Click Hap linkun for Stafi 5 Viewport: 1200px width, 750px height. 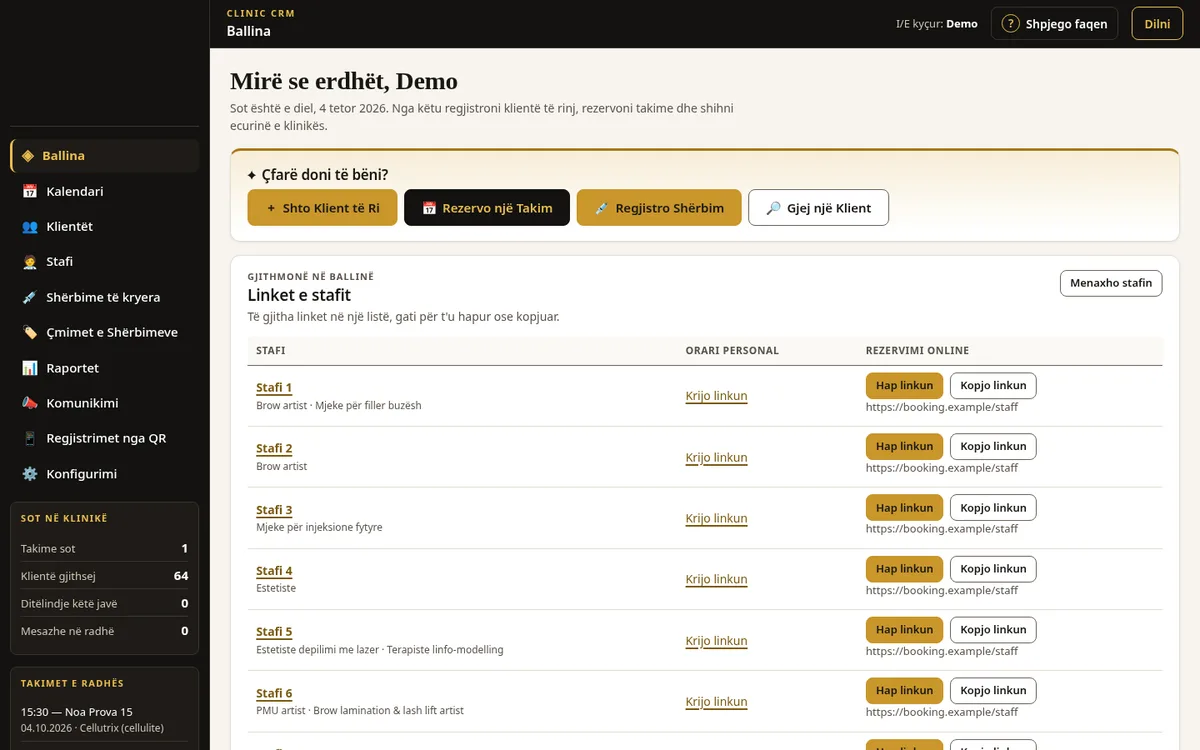904,630
